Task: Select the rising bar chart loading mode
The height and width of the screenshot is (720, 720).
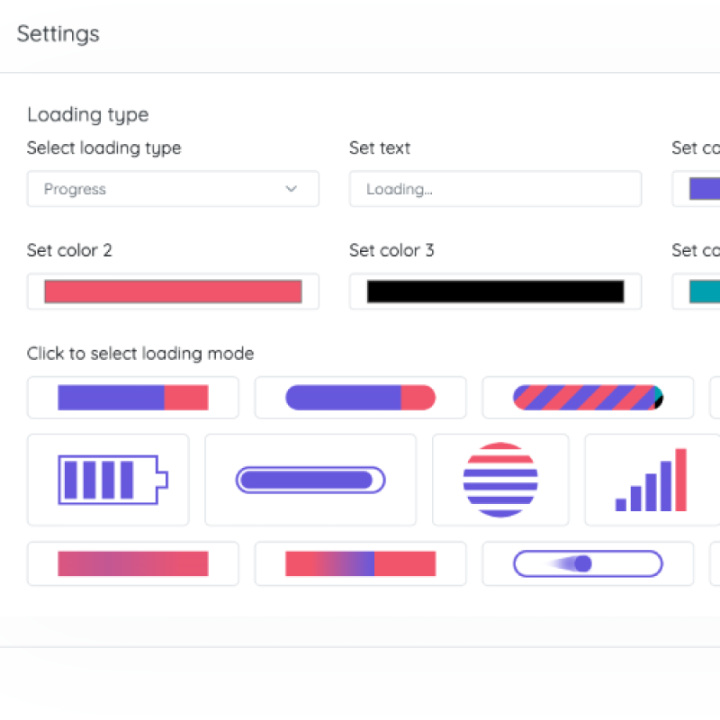Action: [x=651, y=480]
